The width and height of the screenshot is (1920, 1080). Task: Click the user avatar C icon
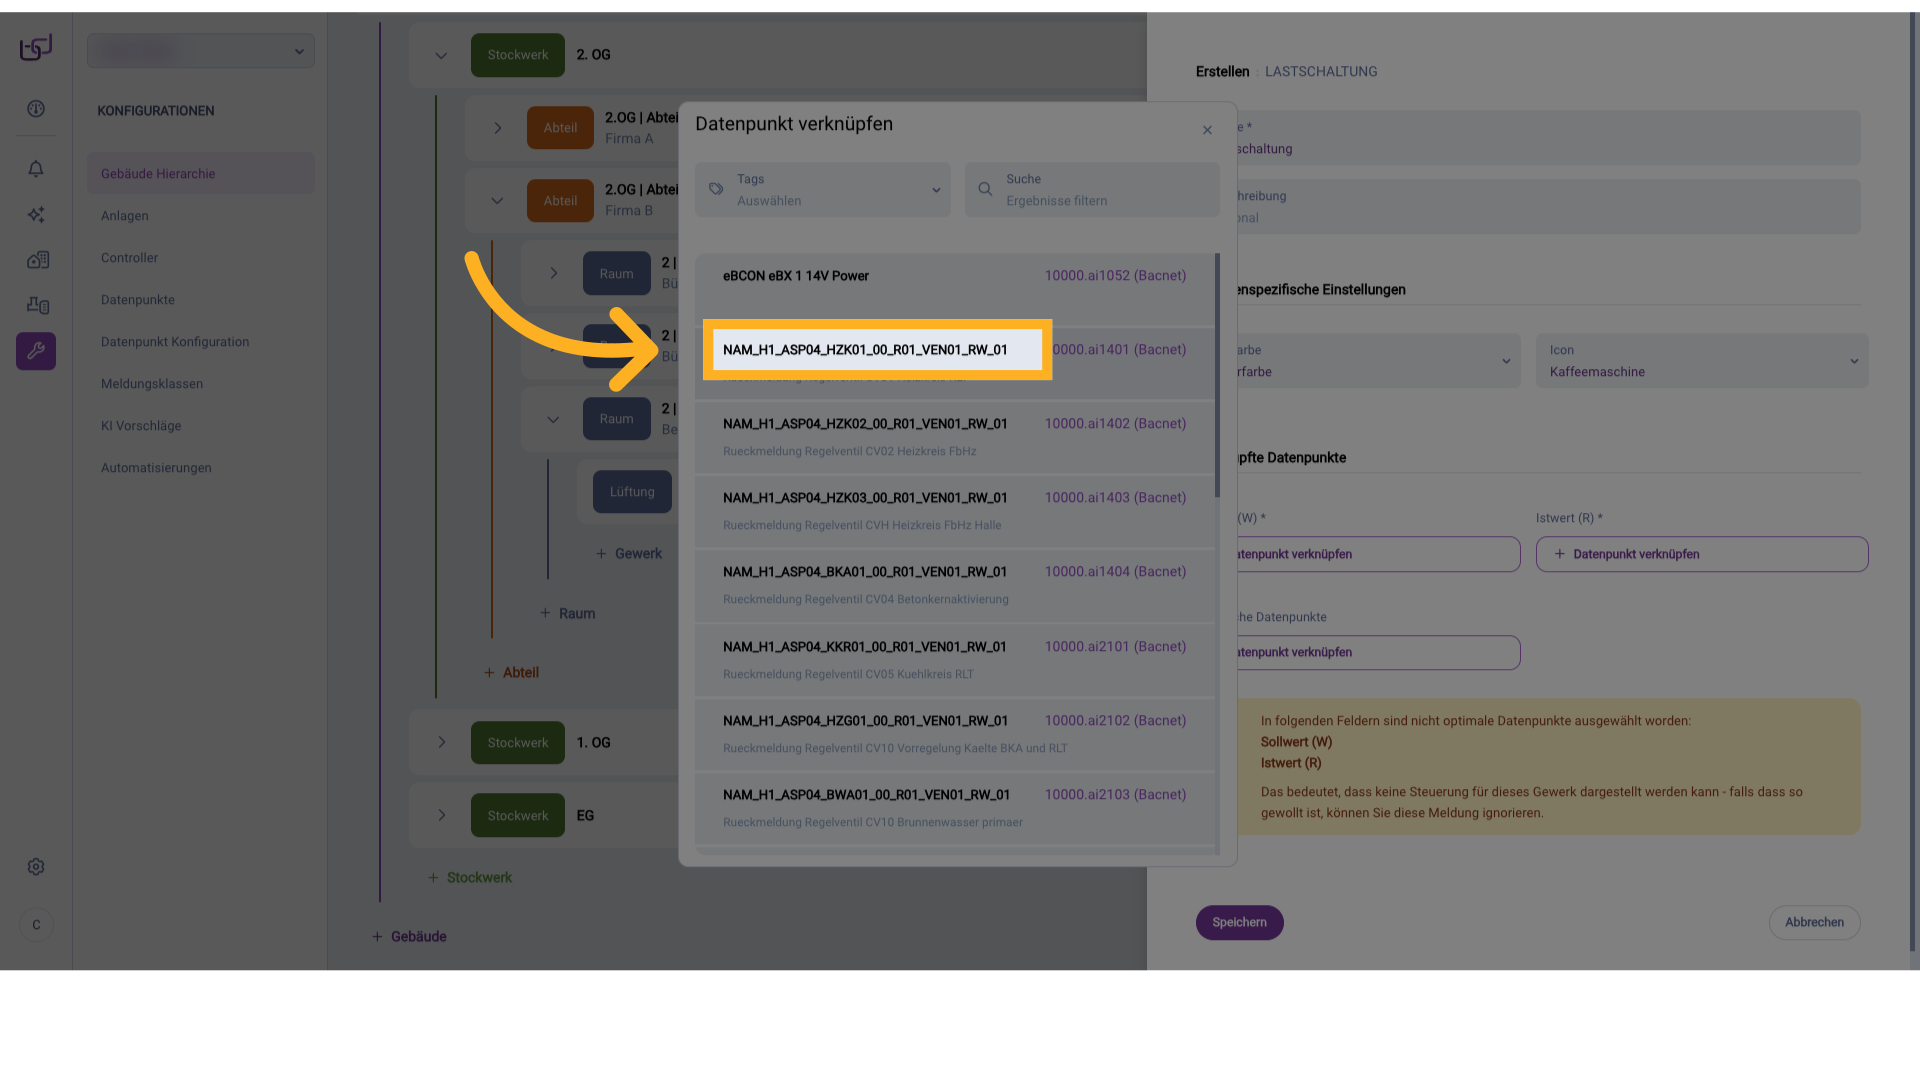click(36, 925)
